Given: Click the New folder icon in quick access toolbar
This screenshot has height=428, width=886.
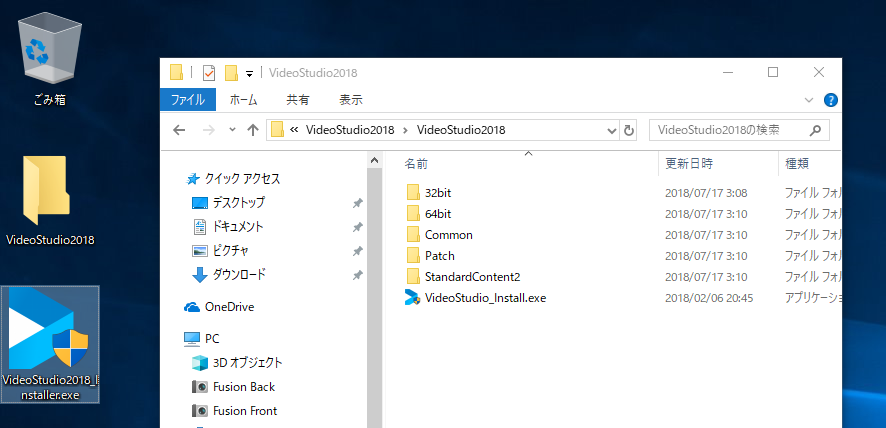Looking at the screenshot, I should click(x=231, y=73).
